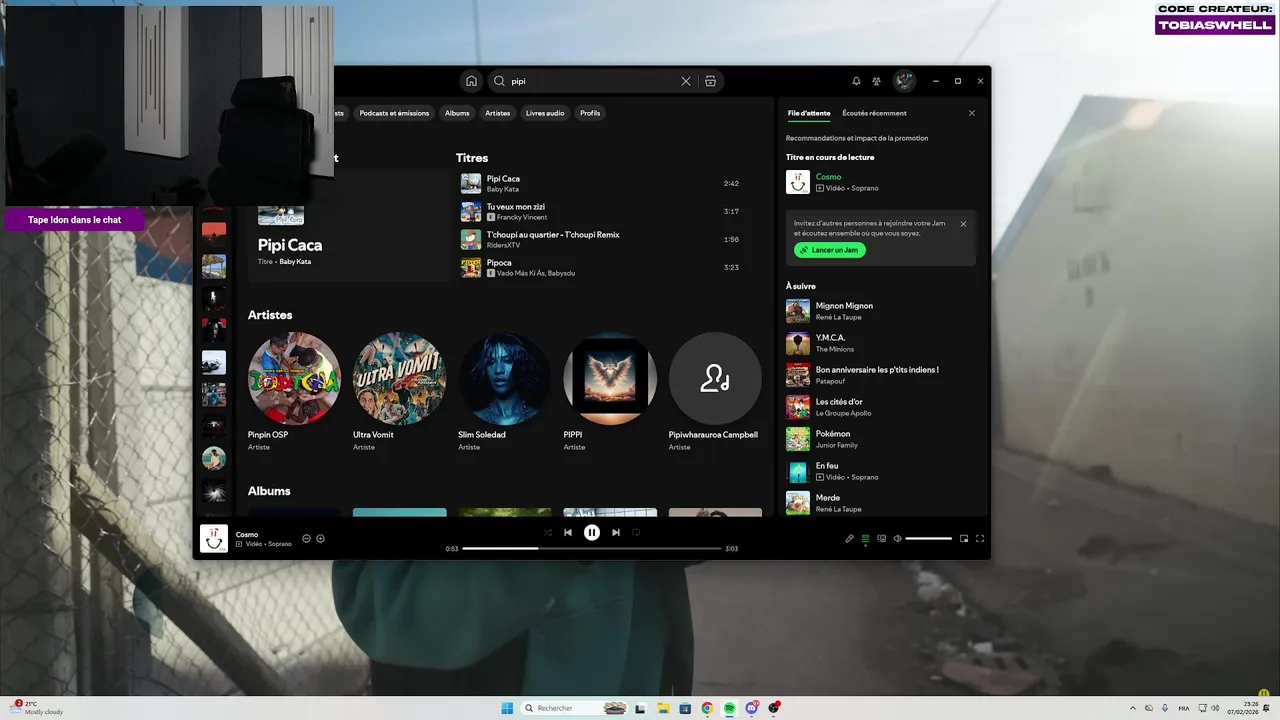Clear the search text with the X icon
This screenshot has height=720, width=1280.
coord(686,81)
